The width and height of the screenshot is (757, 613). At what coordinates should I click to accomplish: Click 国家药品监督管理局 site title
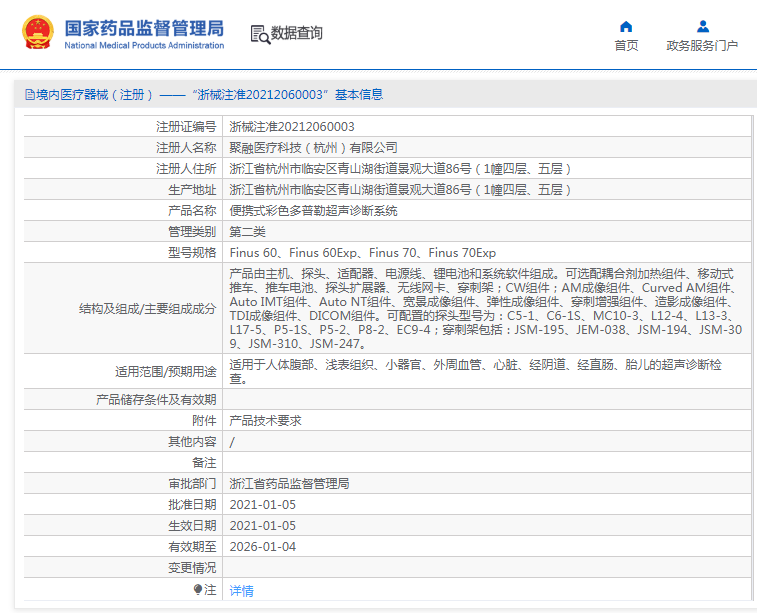click(x=144, y=28)
